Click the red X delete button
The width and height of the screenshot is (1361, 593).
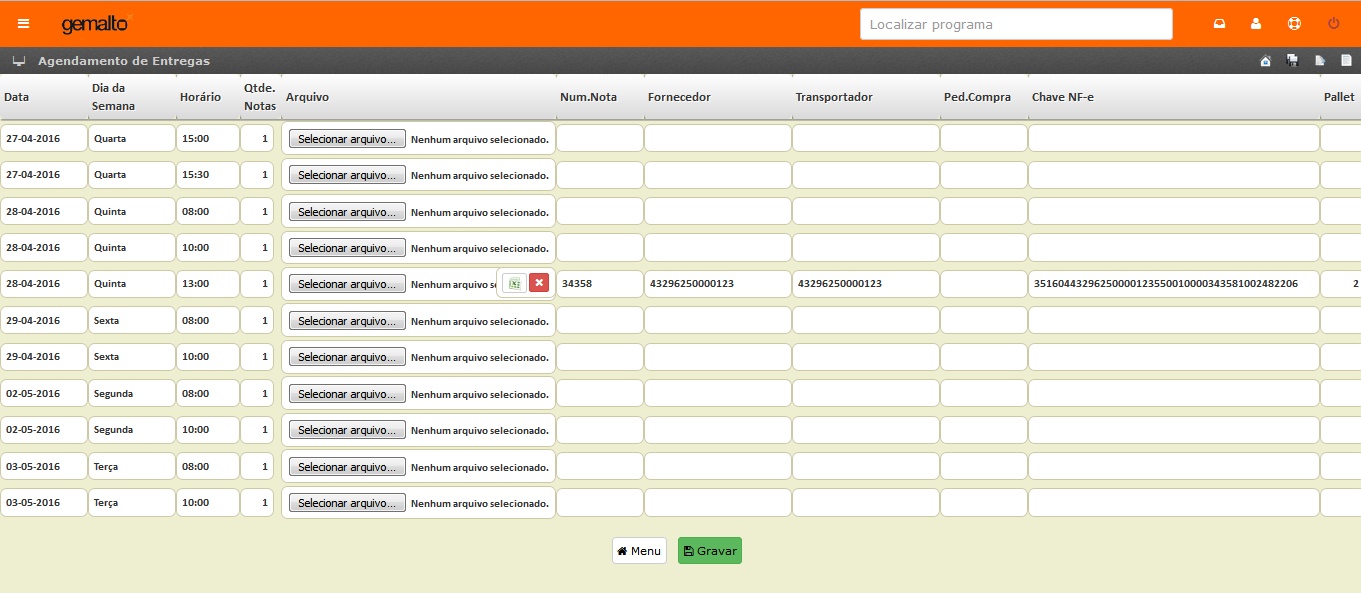point(539,284)
